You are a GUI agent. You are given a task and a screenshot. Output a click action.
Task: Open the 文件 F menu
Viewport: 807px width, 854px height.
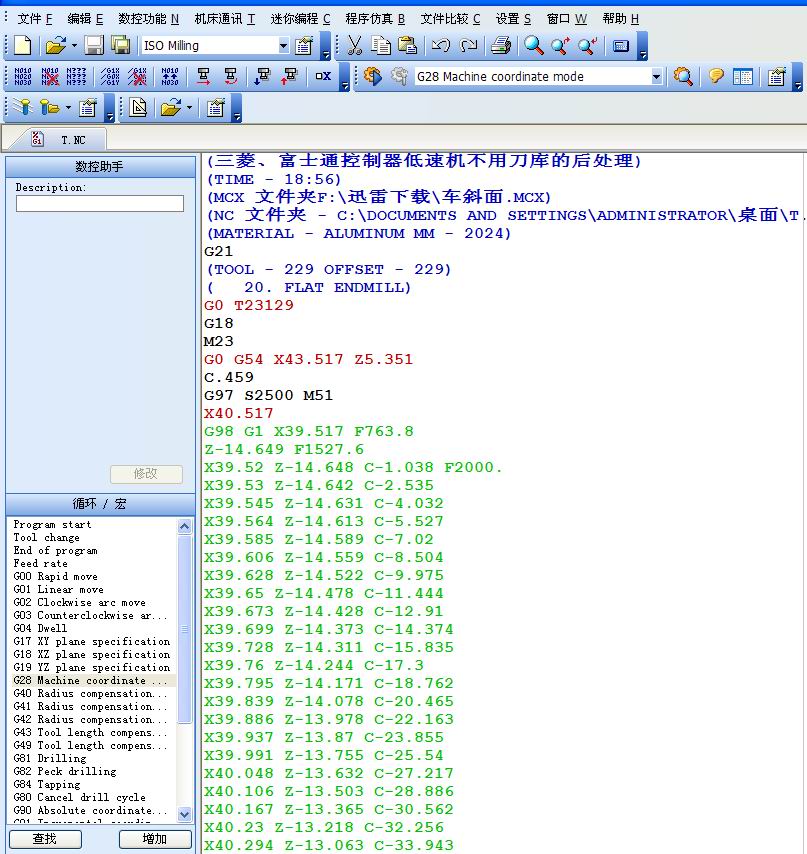tap(35, 19)
